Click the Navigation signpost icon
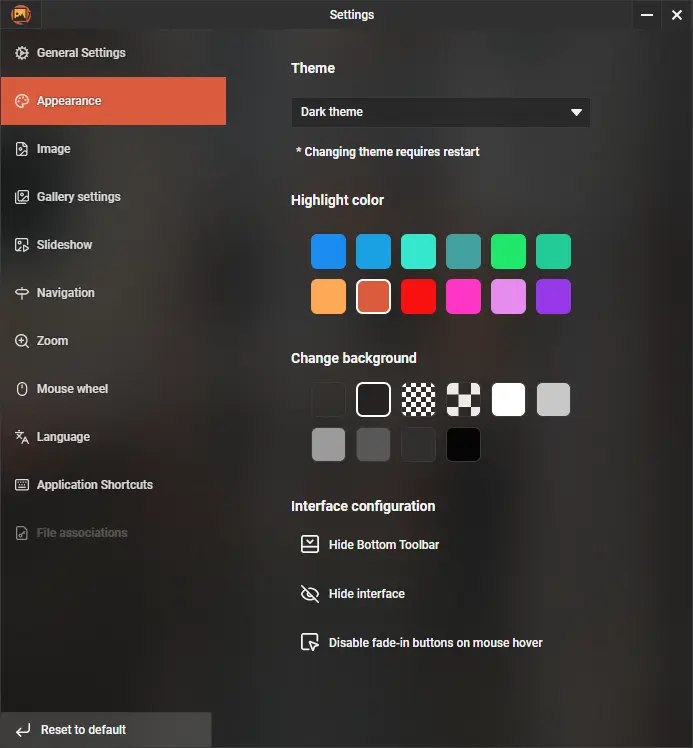693x748 pixels. 22,293
